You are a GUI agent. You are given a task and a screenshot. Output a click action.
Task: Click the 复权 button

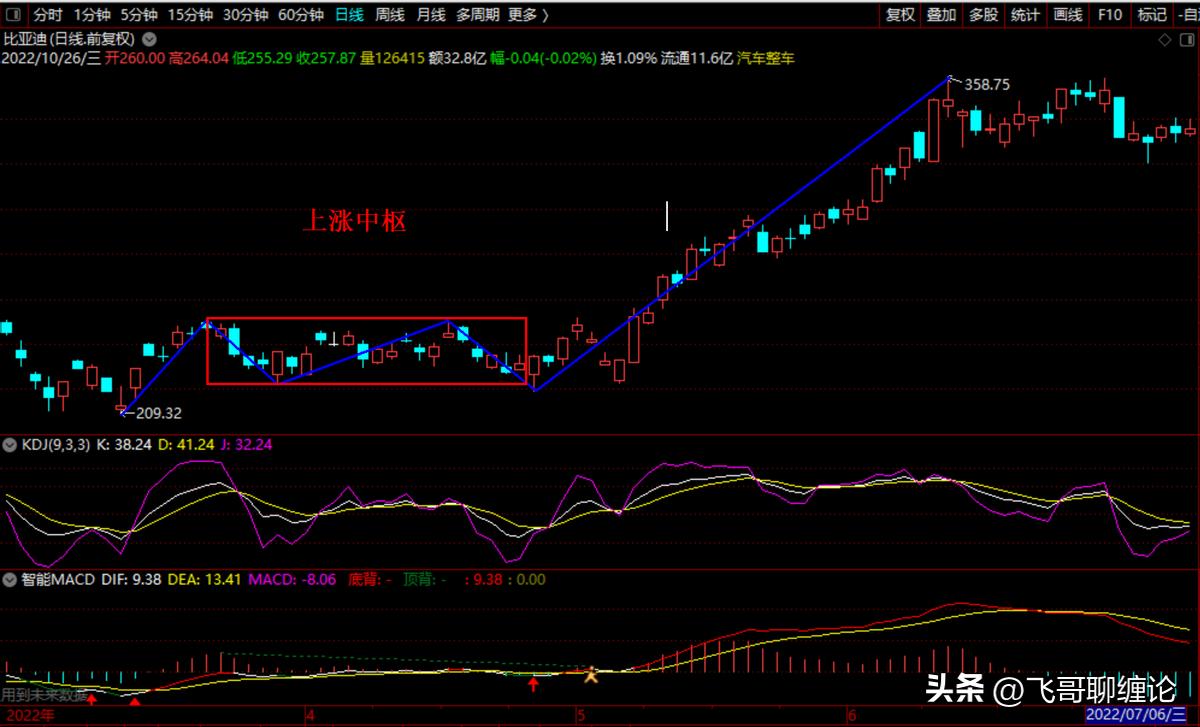(900, 15)
